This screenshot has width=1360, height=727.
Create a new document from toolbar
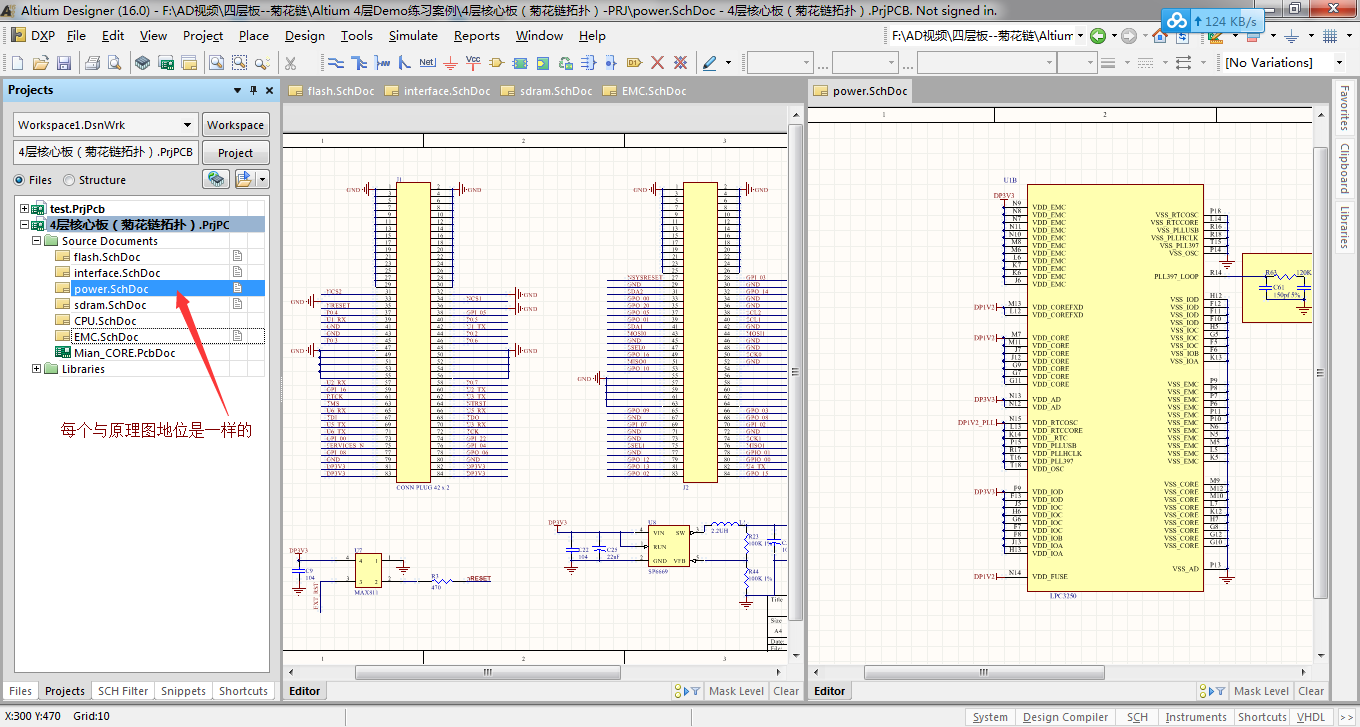pyautogui.click(x=19, y=63)
